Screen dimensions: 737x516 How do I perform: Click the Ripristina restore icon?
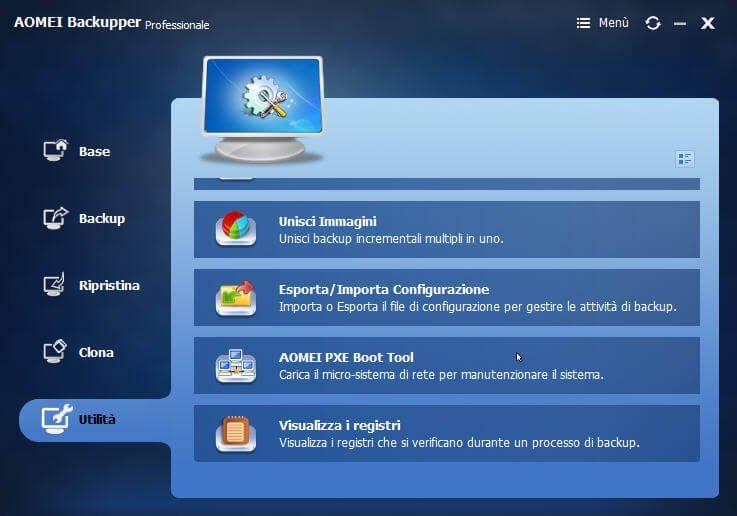click(x=55, y=284)
